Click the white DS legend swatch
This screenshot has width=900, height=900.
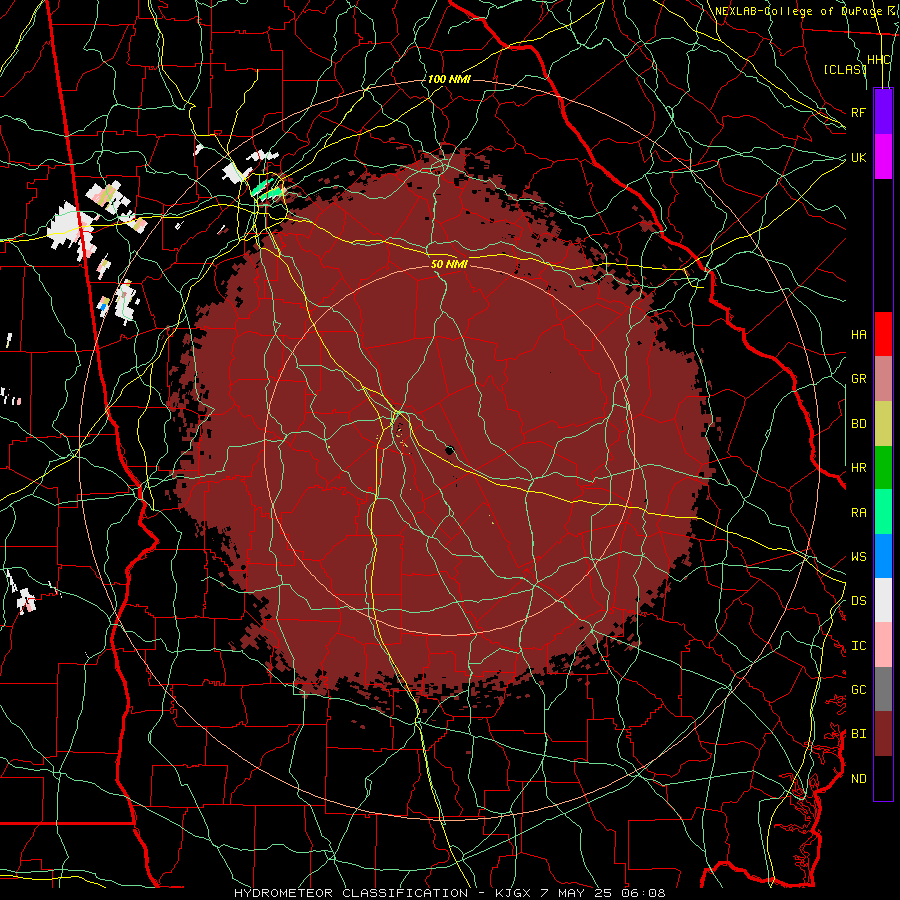(x=883, y=600)
